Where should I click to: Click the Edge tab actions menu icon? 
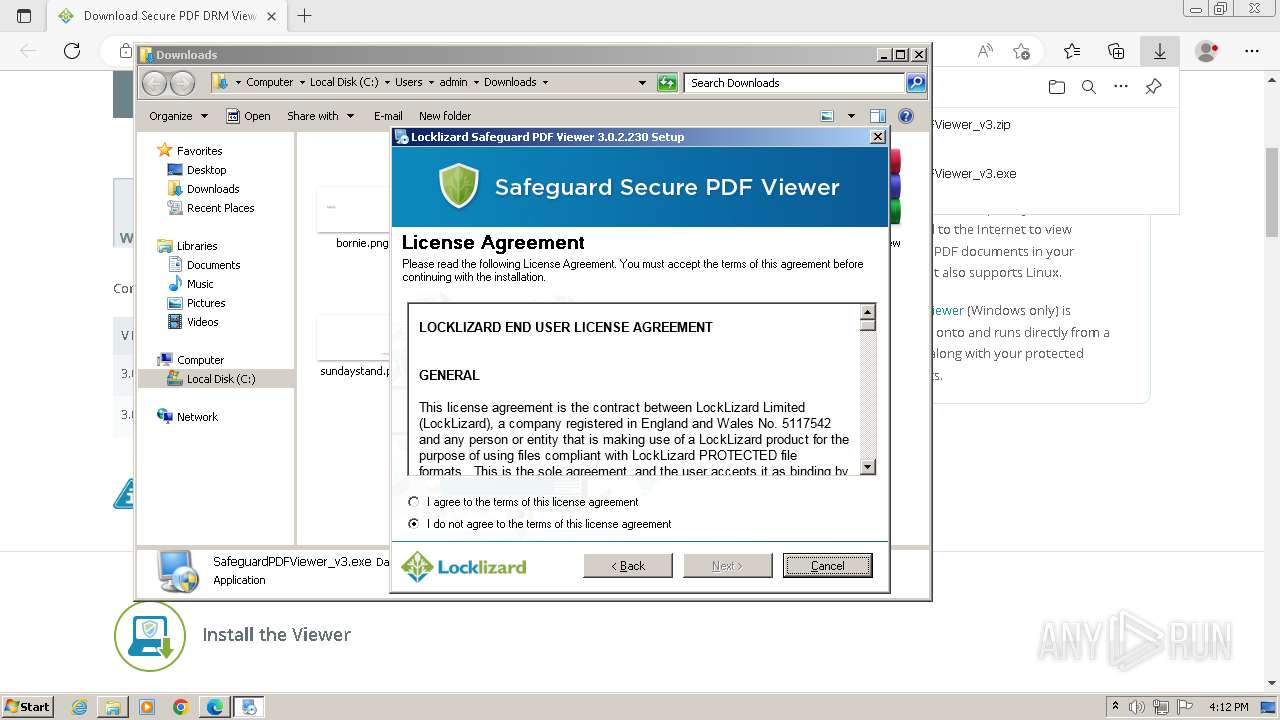(x=25, y=15)
